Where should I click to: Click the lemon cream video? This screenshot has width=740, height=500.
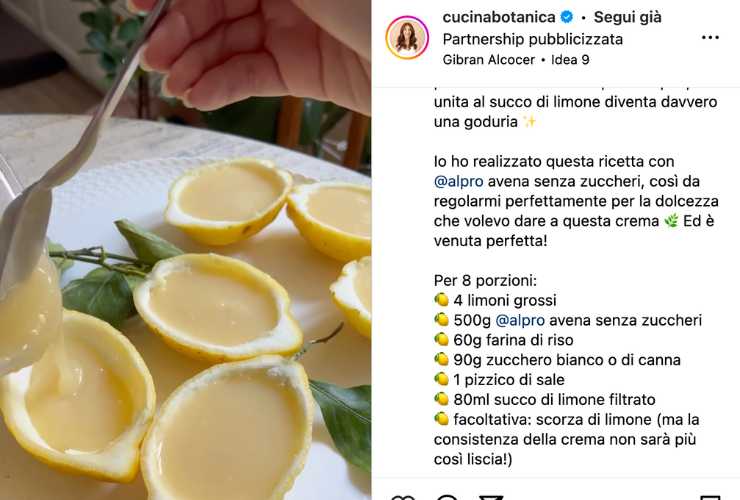click(x=185, y=250)
